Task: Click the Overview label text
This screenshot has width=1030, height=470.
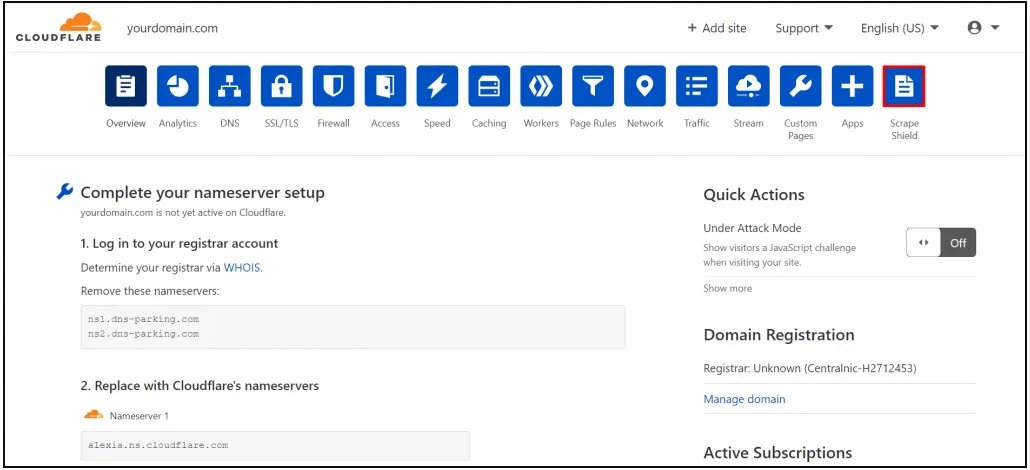Action: [x=125, y=123]
